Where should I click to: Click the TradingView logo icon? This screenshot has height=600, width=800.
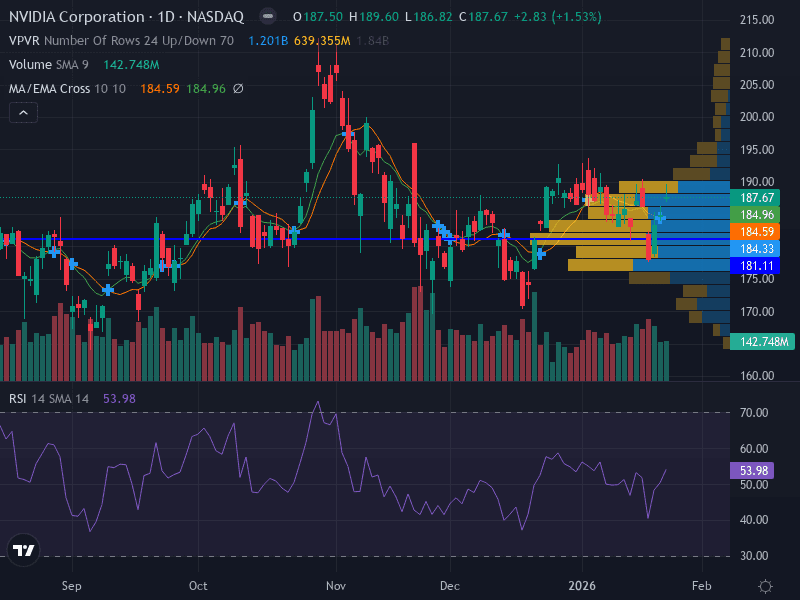[23, 551]
